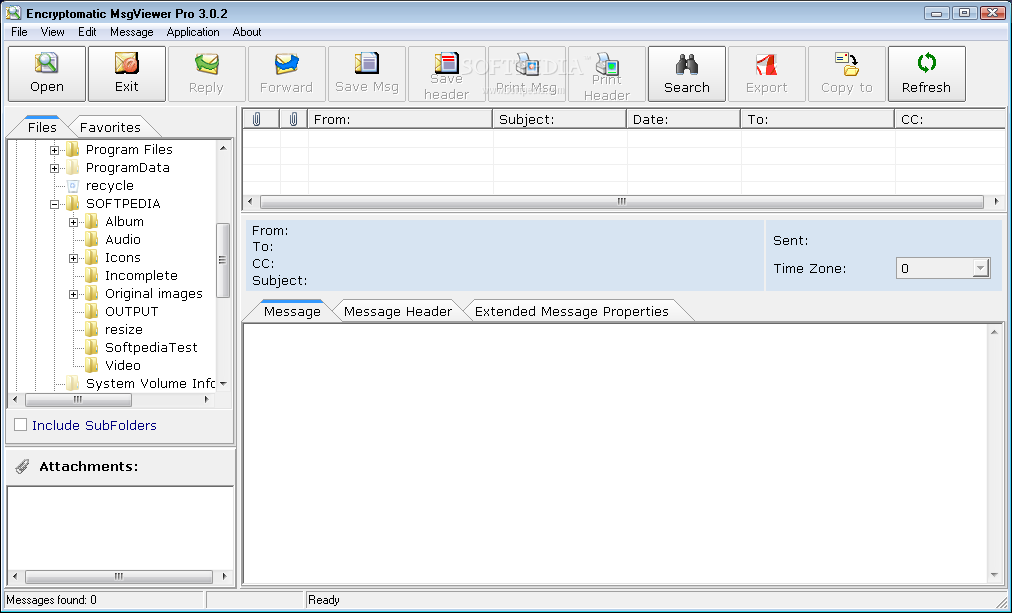The height and width of the screenshot is (613, 1012).
Task: Collapse the SOFTPEDIA folder
Action: pos(54,204)
